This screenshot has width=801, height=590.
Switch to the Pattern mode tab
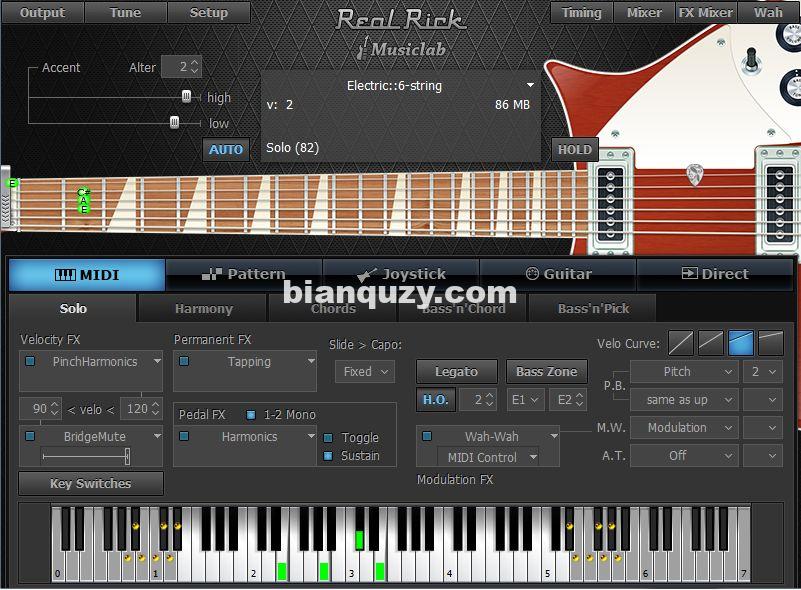point(244,274)
